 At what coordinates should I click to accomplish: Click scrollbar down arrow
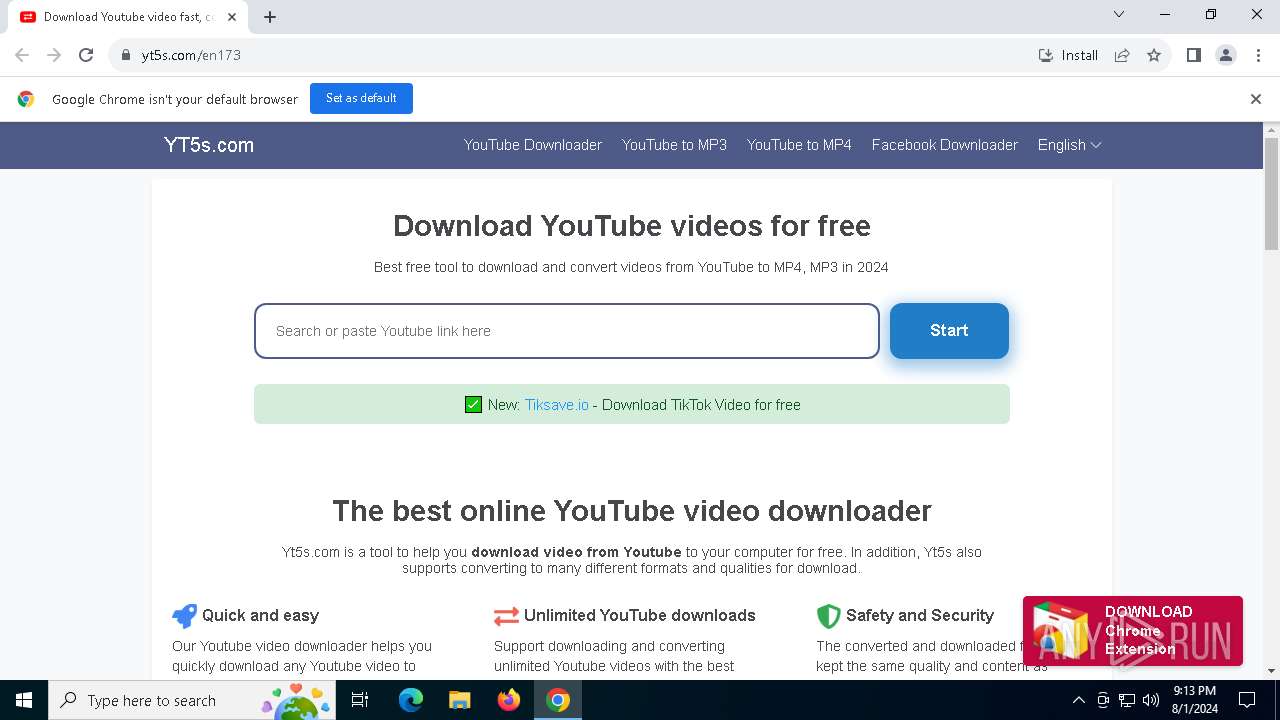(1272, 671)
